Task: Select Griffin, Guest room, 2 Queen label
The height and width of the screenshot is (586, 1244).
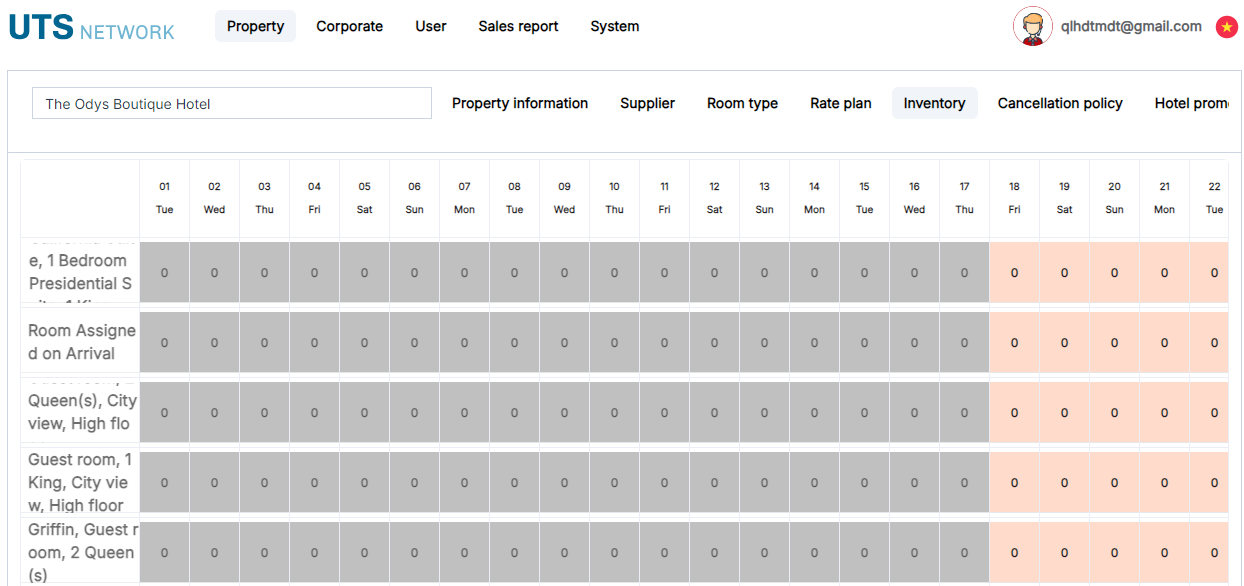Action: click(81, 552)
